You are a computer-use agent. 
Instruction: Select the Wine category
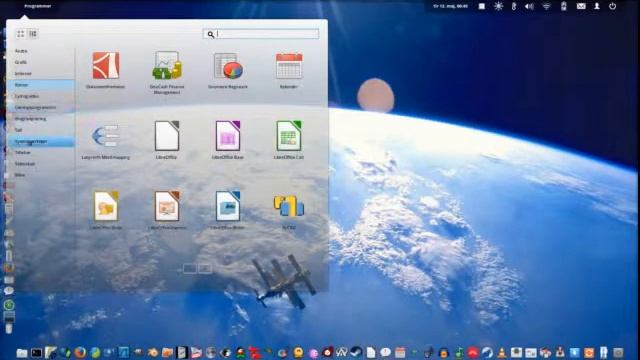click(20, 175)
